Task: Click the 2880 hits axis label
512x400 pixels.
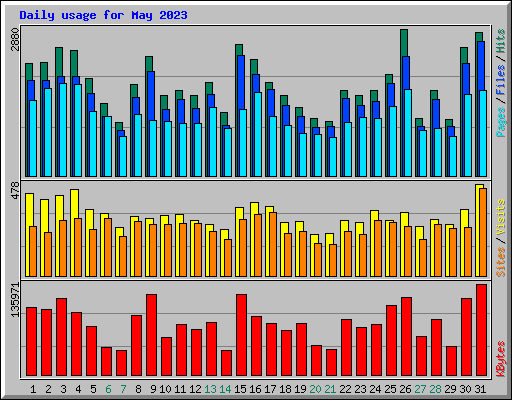Action: pos(15,39)
